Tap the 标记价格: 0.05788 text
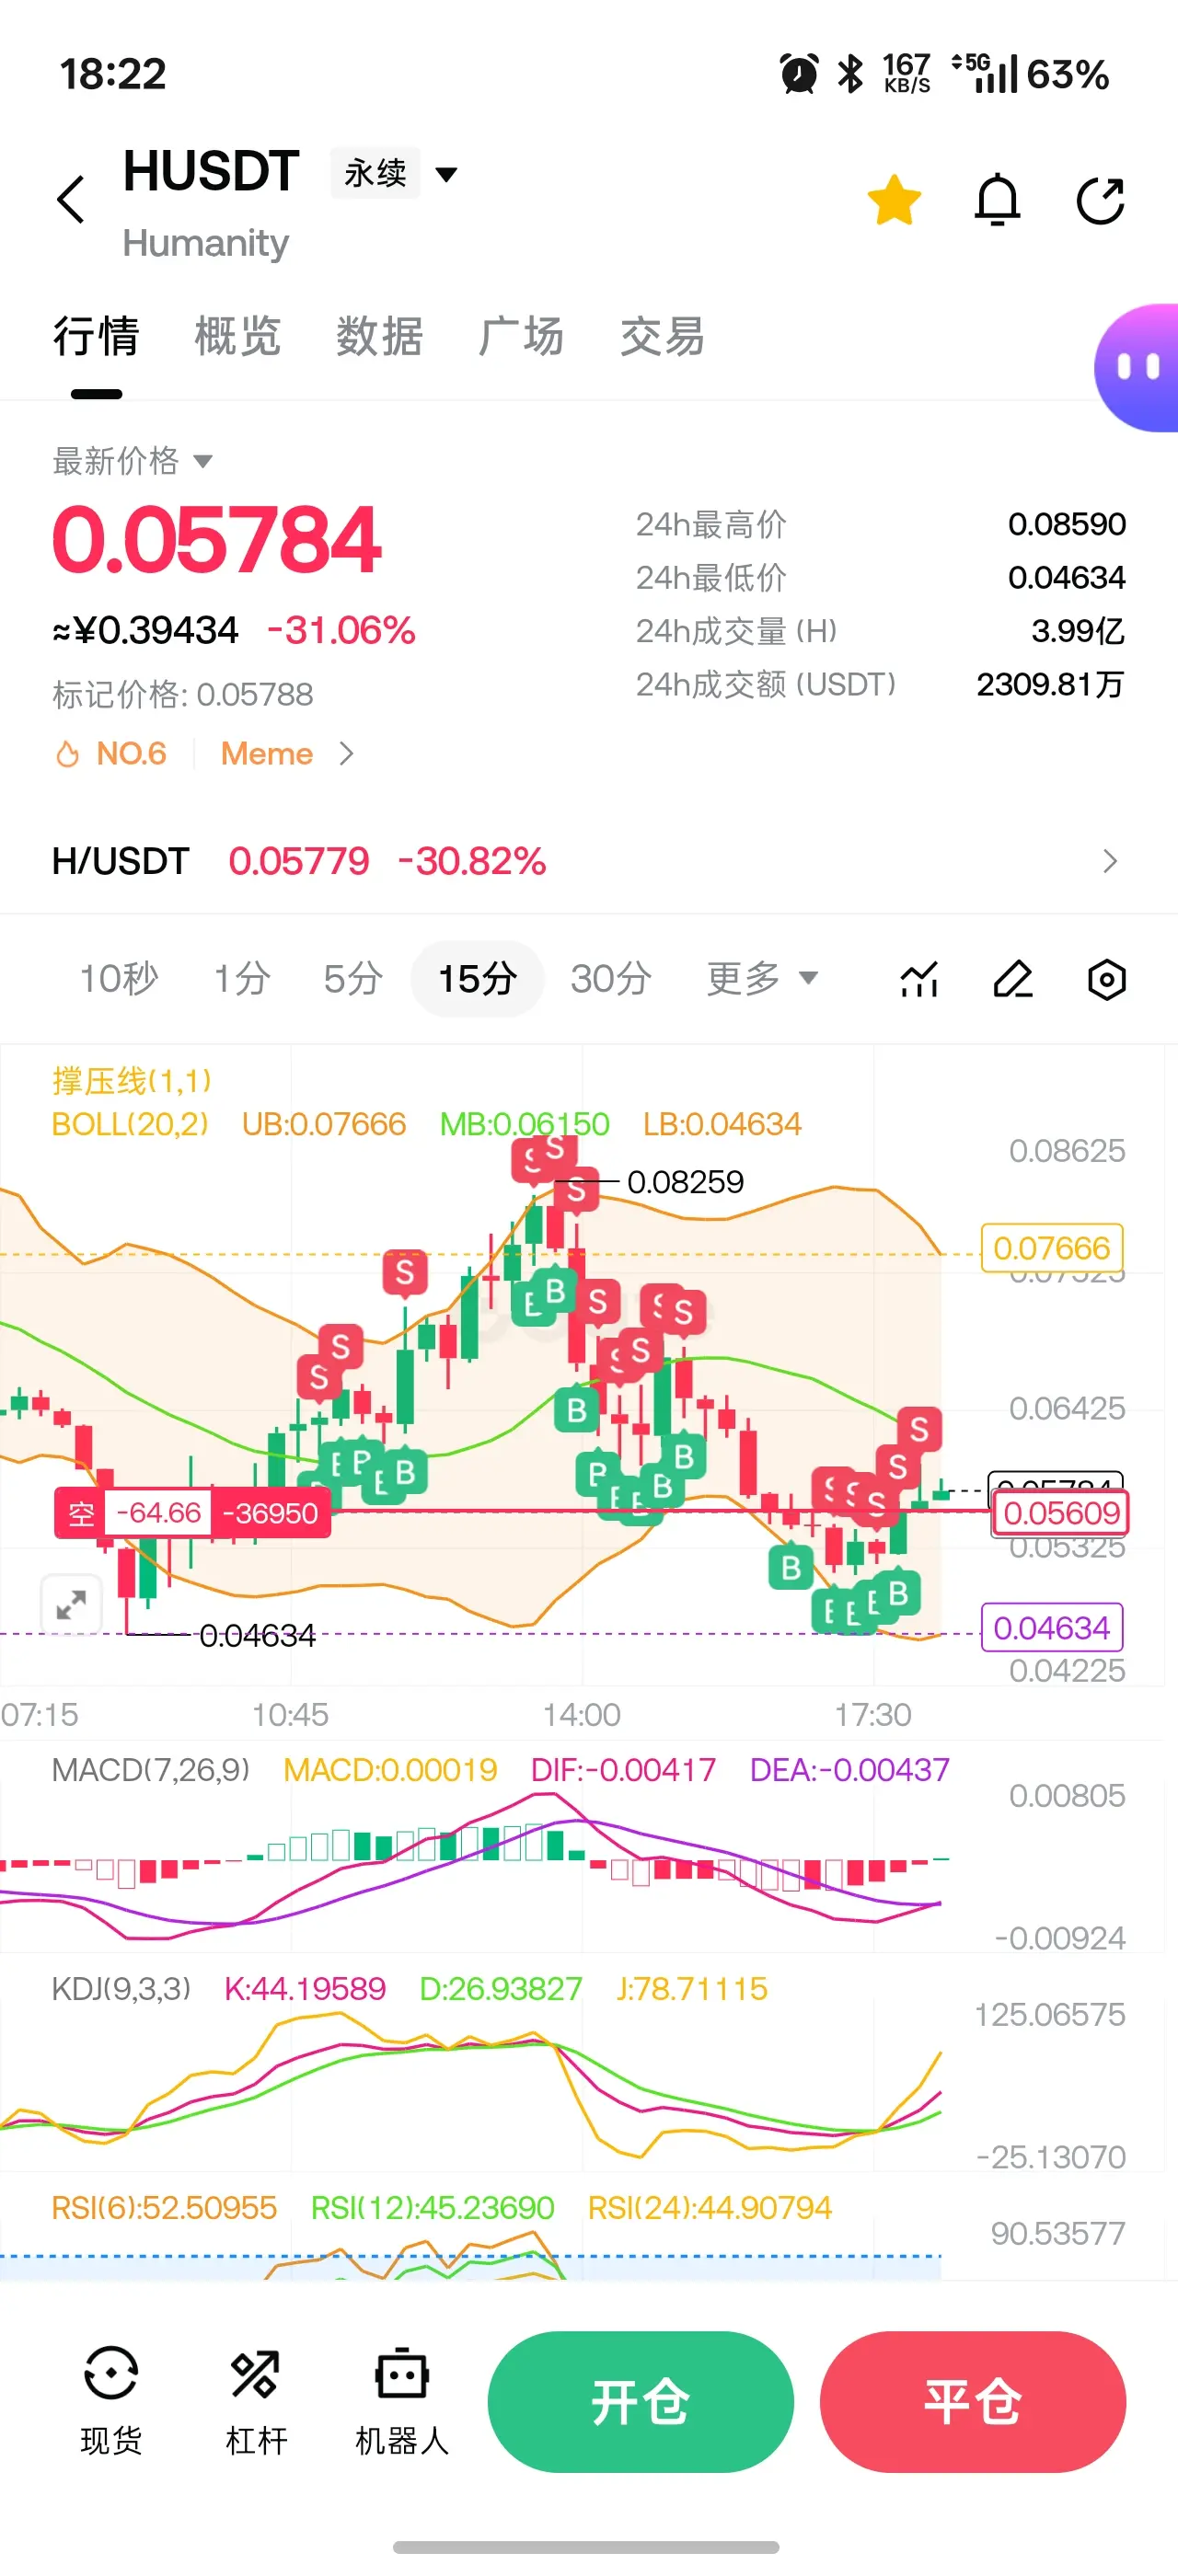 pos(183,694)
